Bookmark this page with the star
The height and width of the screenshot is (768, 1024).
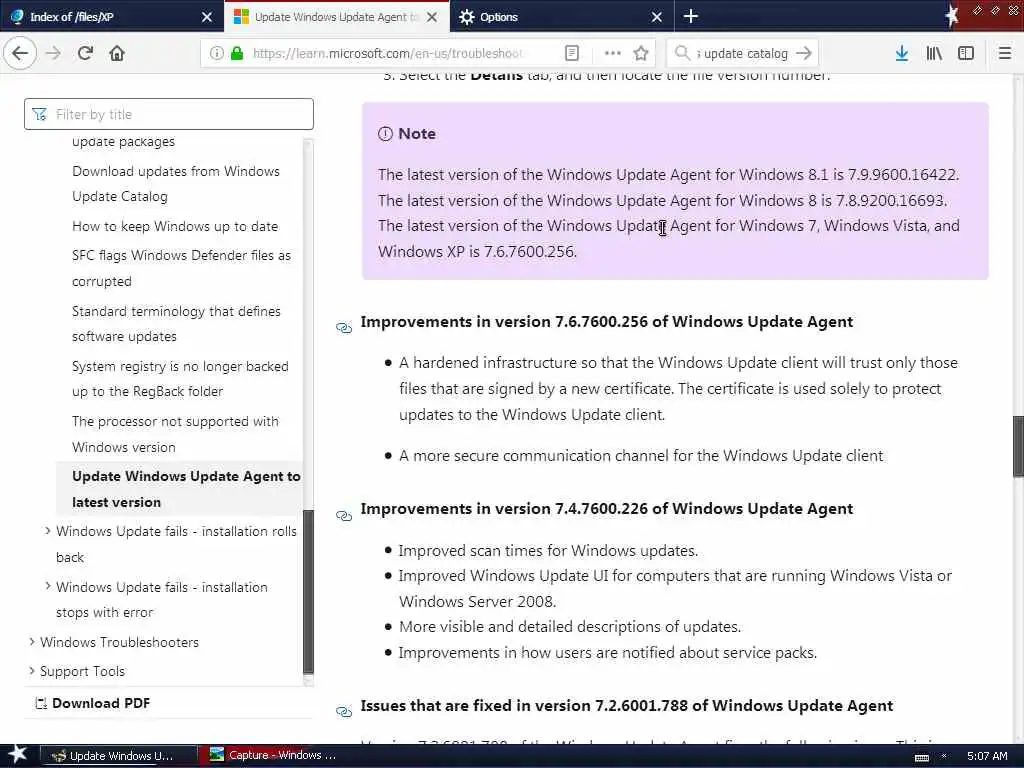coord(641,53)
